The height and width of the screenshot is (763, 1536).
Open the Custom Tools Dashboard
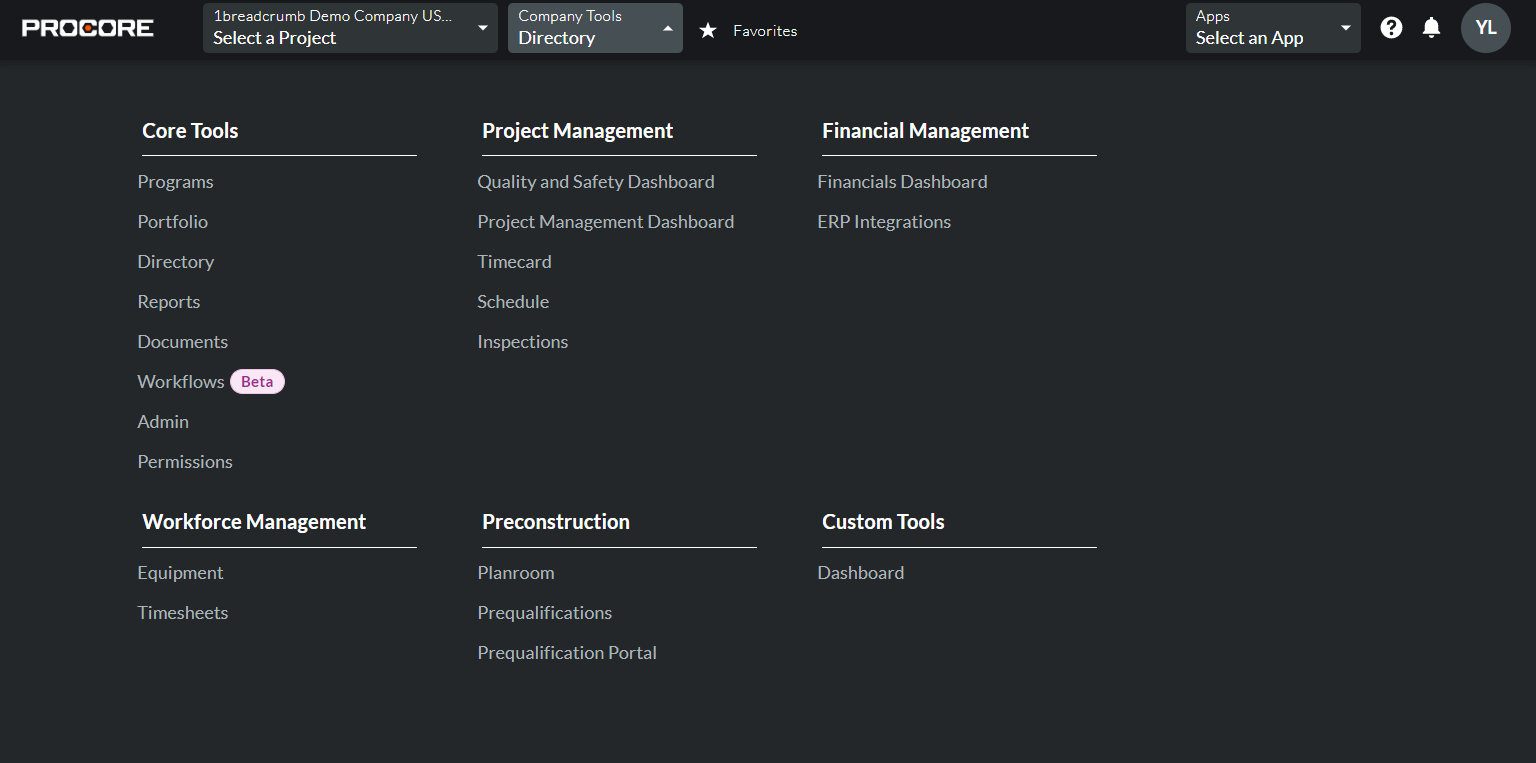click(861, 572)
